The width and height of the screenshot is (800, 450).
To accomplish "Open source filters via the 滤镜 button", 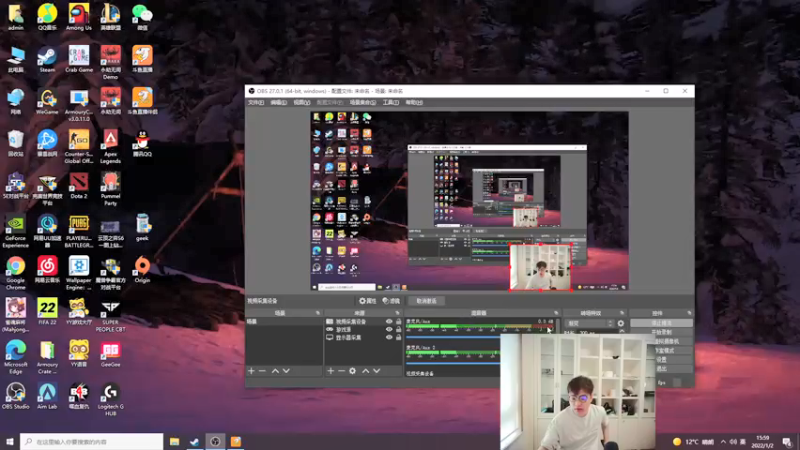I will click(x=391, y=301).
